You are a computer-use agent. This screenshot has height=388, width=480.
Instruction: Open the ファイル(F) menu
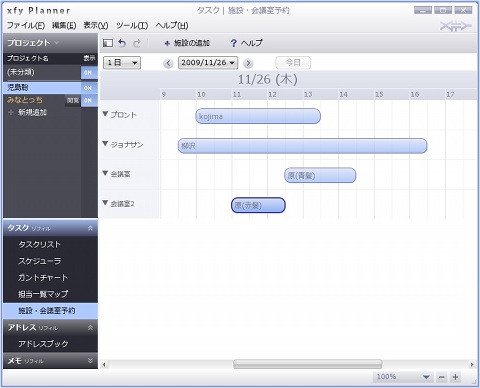(x=26, y=25)
